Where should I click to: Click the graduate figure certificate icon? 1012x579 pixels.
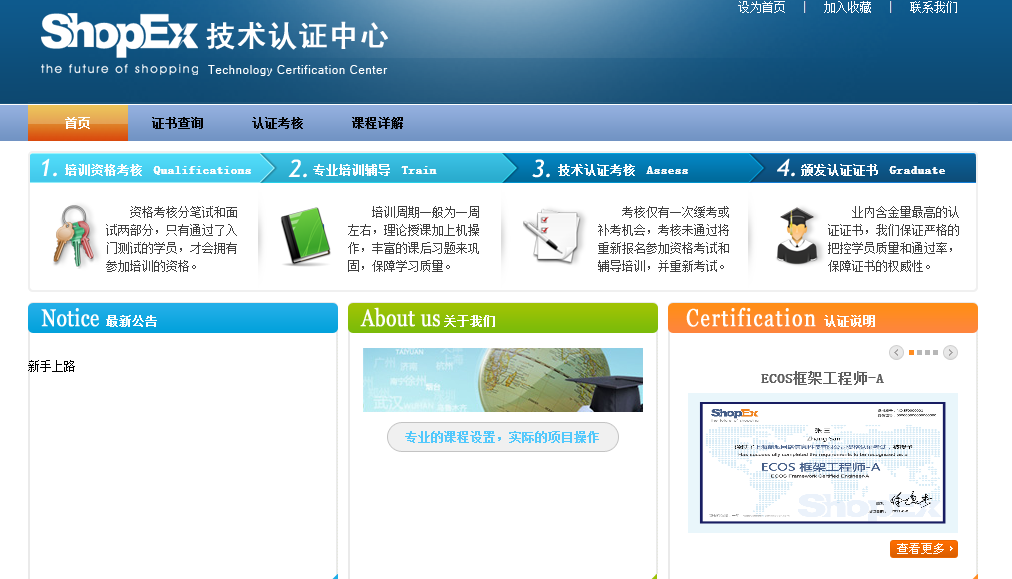click(797, 236)
